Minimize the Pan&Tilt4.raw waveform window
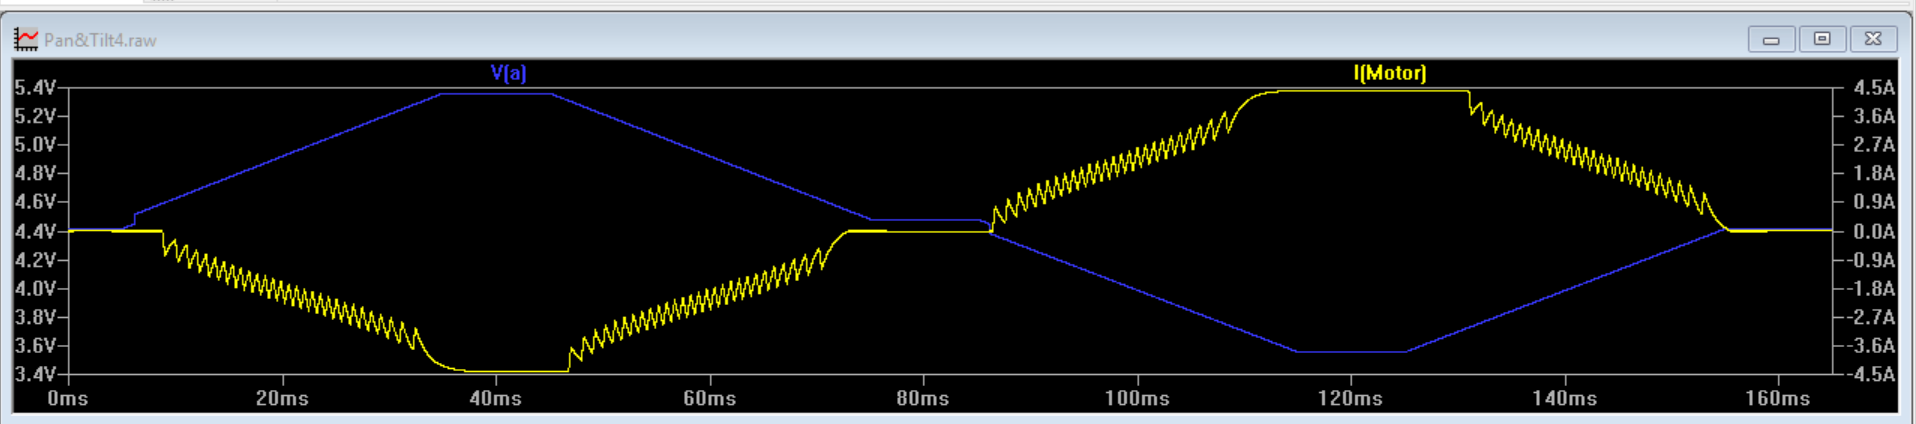 point(1771,39)
